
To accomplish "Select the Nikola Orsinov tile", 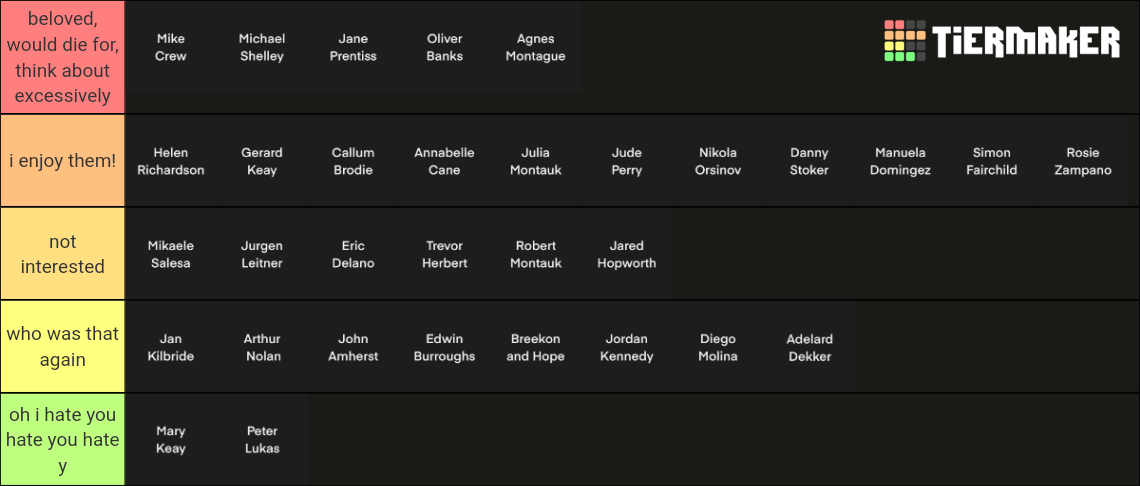I will 718,161.
